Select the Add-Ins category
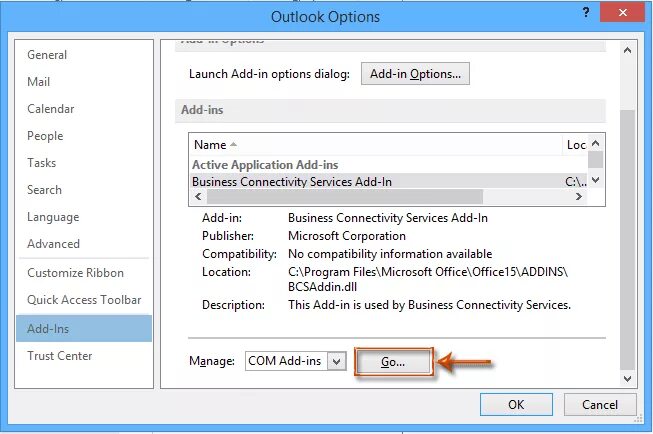This screenshot has height=434, width=653. pos(84,329)
